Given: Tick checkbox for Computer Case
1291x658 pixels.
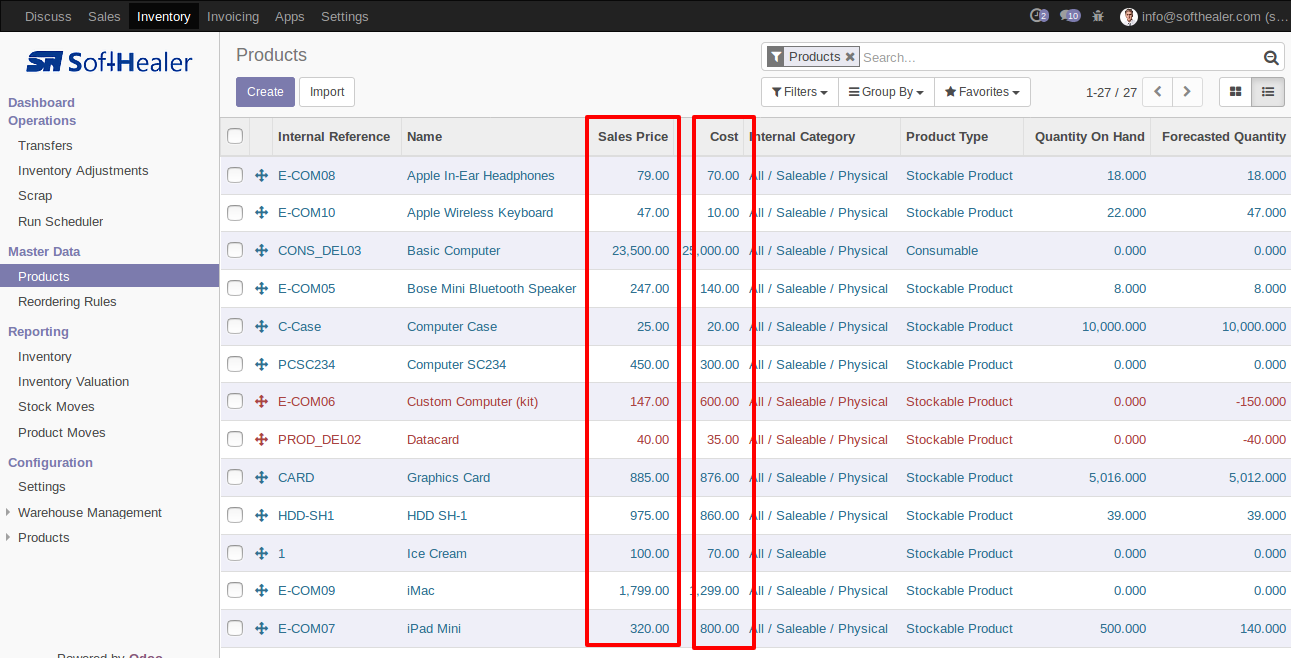Looking at the screenshot, I should click(235, 326).
